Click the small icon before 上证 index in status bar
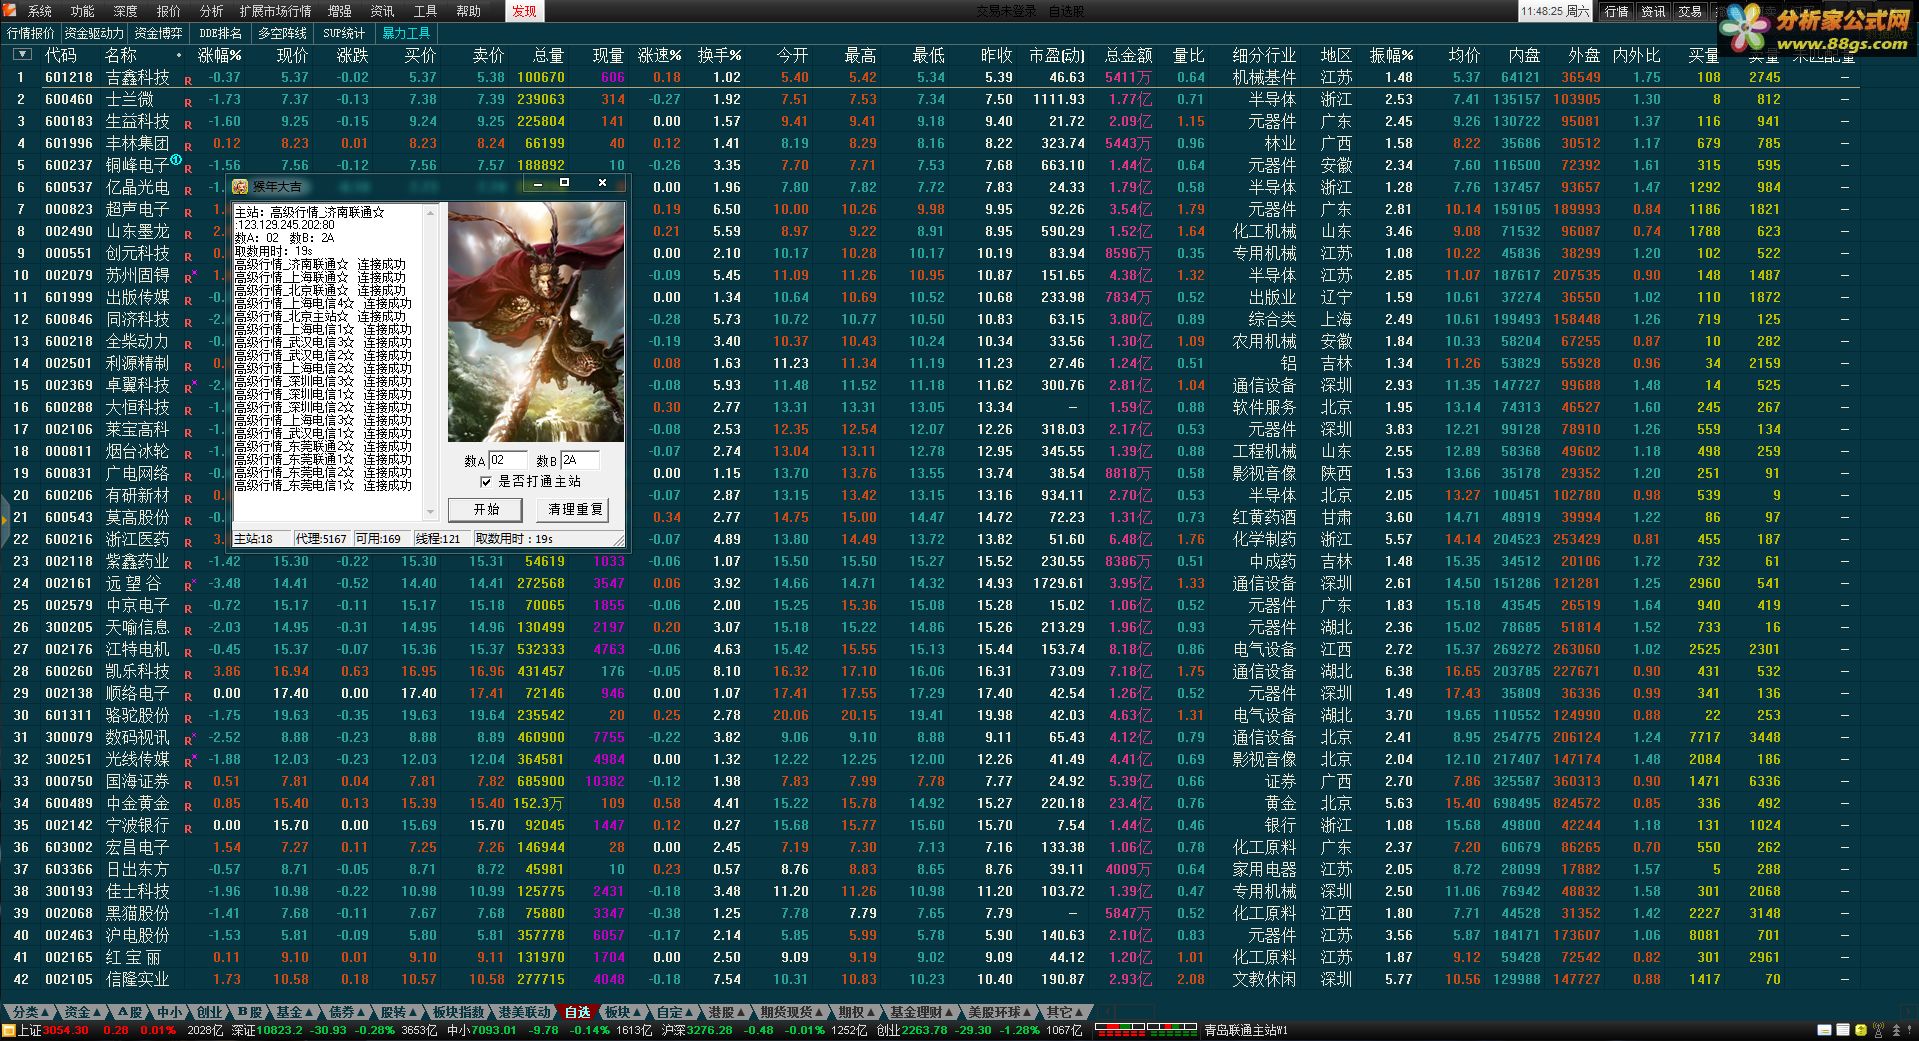 click(x=10, y=1030)
